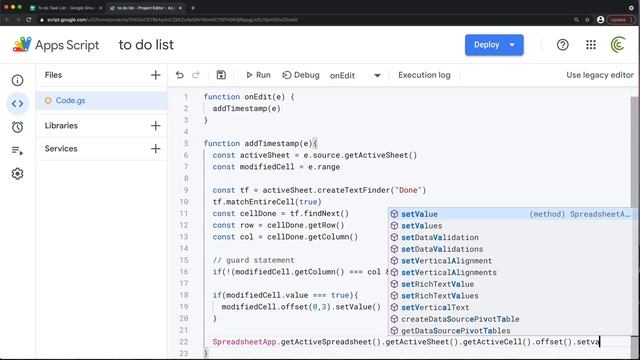Click the browser profile icon
The image size is (640, 360).
(600, 20)
